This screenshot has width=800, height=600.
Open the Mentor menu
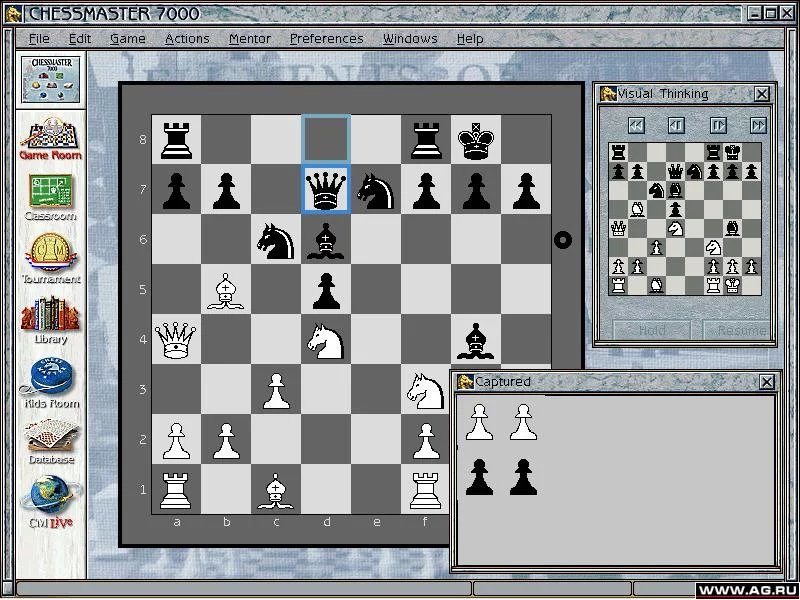point(250,39)
